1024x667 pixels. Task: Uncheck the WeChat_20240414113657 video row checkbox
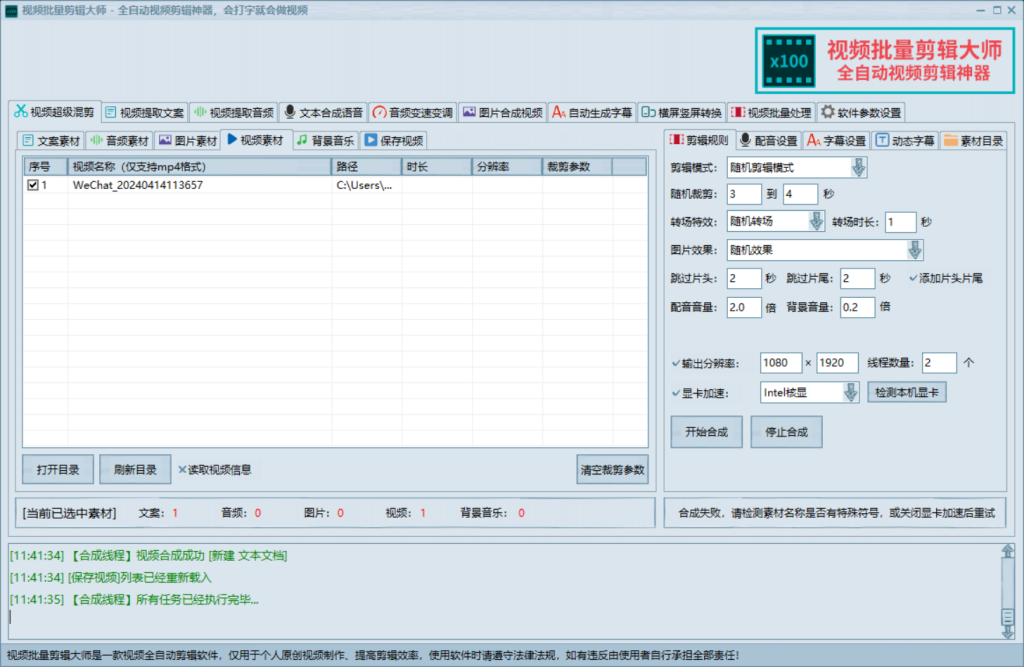point(33,185)
